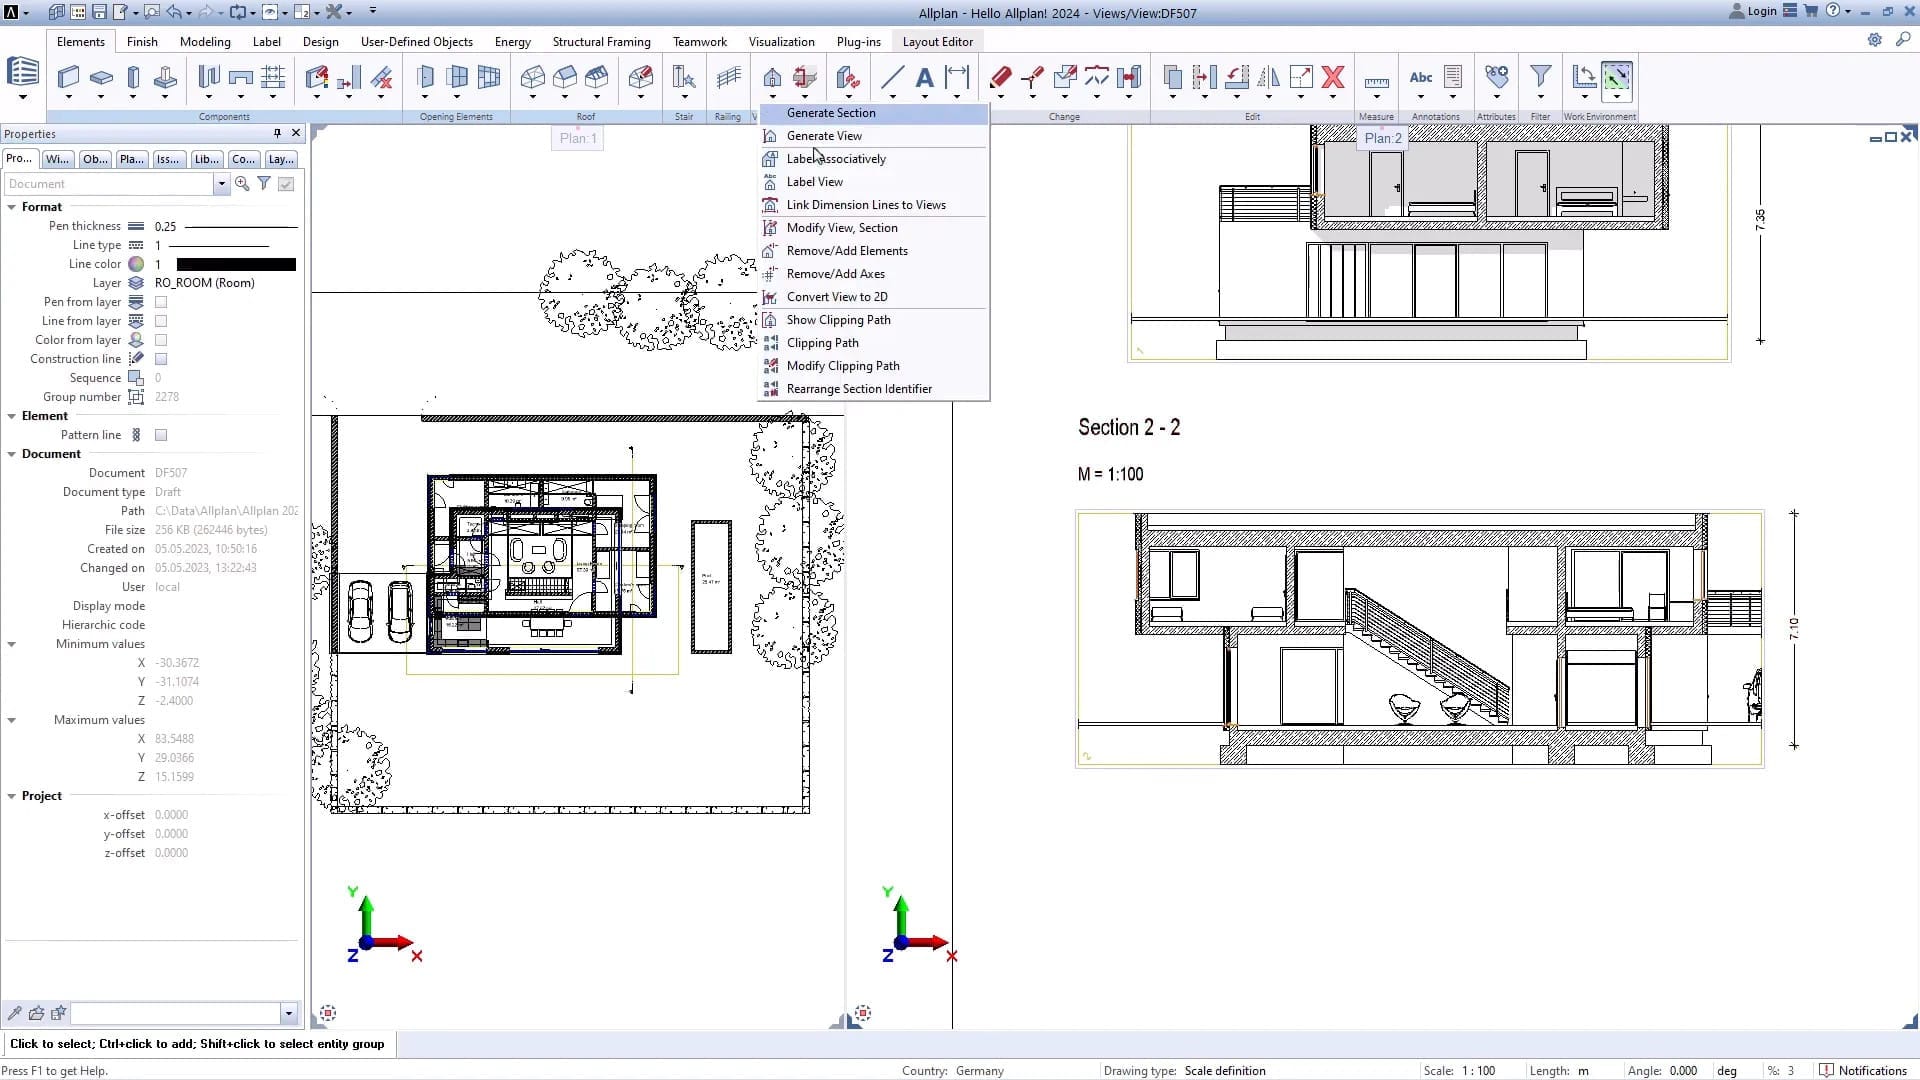The height and width of the screenshot is (1080, 1920).
Task: Click the Railing tool icon
Action: point(728,77)
